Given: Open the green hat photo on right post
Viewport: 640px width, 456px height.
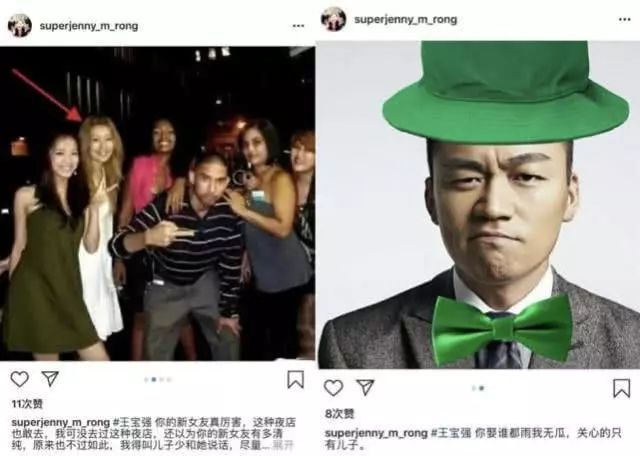Looking at the screenshot, I should pyautogui.click(x=479, y=205).
